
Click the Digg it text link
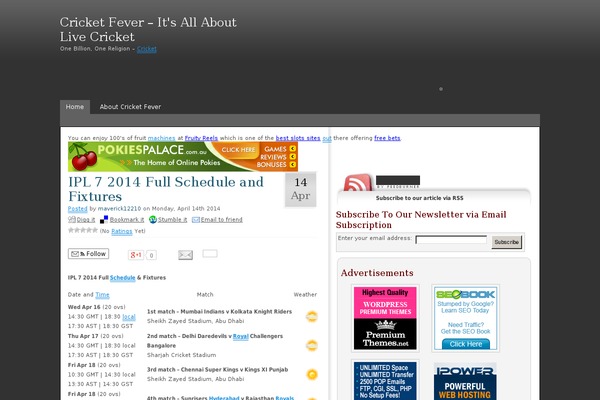[86, 220]
